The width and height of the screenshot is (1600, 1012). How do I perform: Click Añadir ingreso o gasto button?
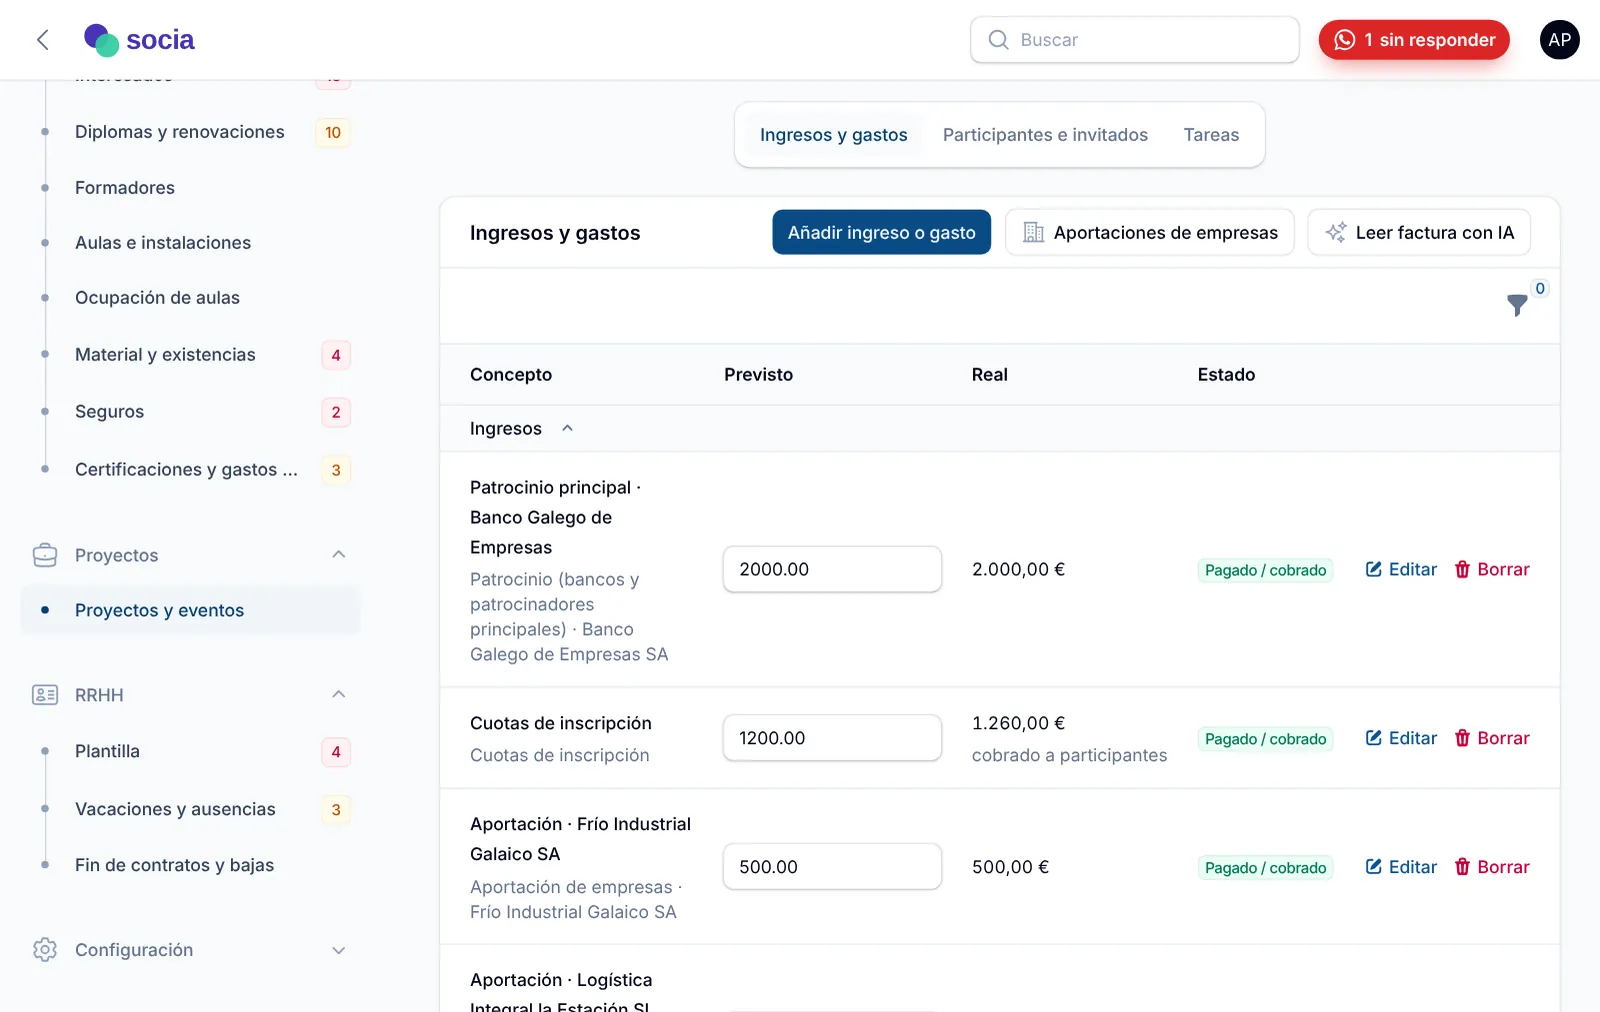(x=881, y=233)
